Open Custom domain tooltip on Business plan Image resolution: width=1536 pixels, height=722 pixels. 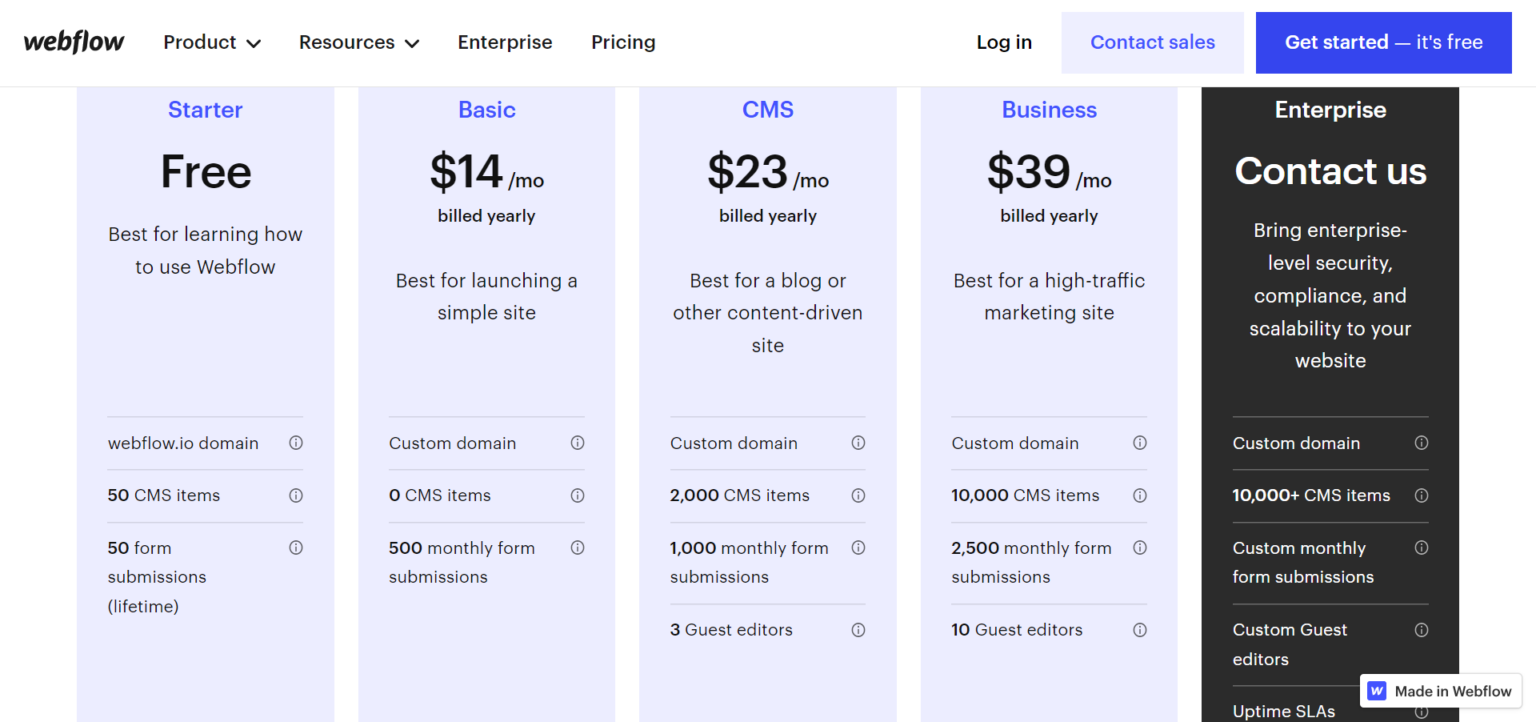[x=1139, y=442]
